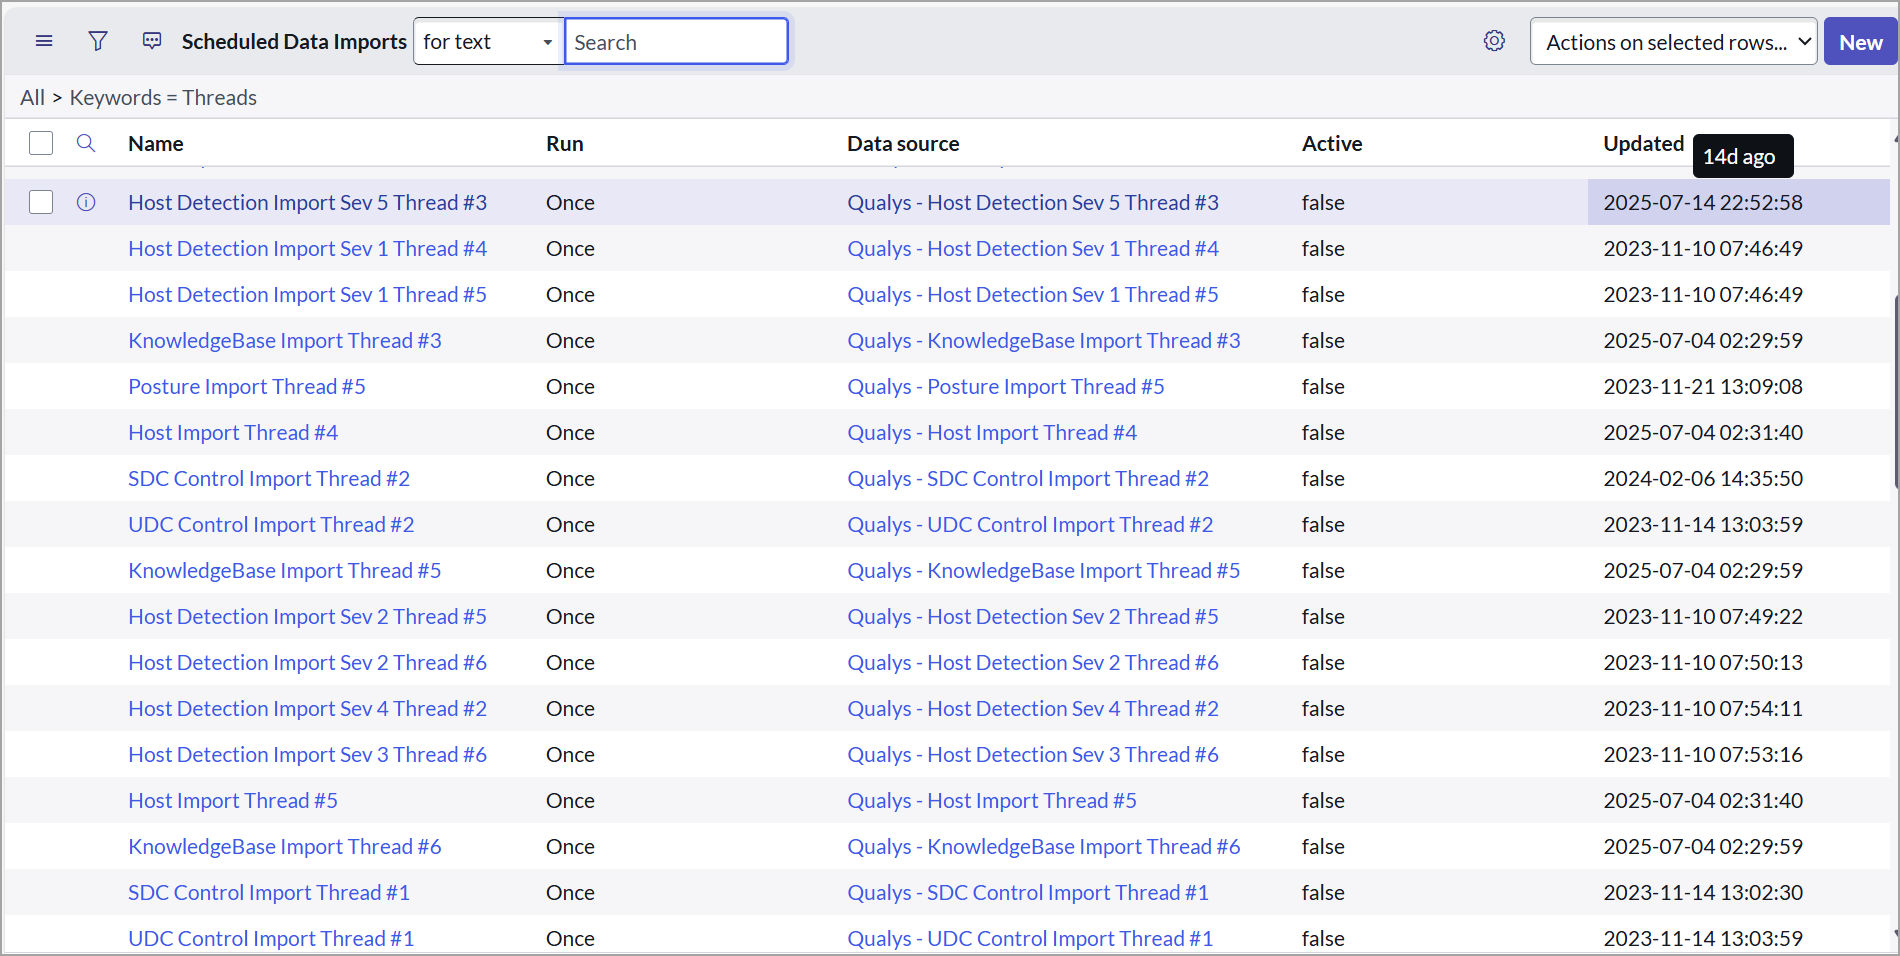The width and height of the screenshot is (1900, 956).
Task: Check the row for Host Detection Import Sev 5 Thread #3
Action: [41, 202]
